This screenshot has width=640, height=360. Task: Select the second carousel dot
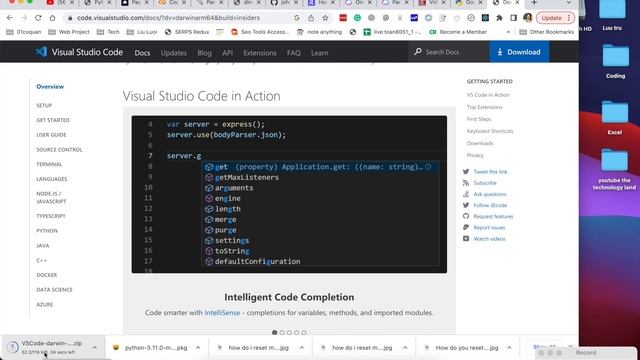pos(282,333)
